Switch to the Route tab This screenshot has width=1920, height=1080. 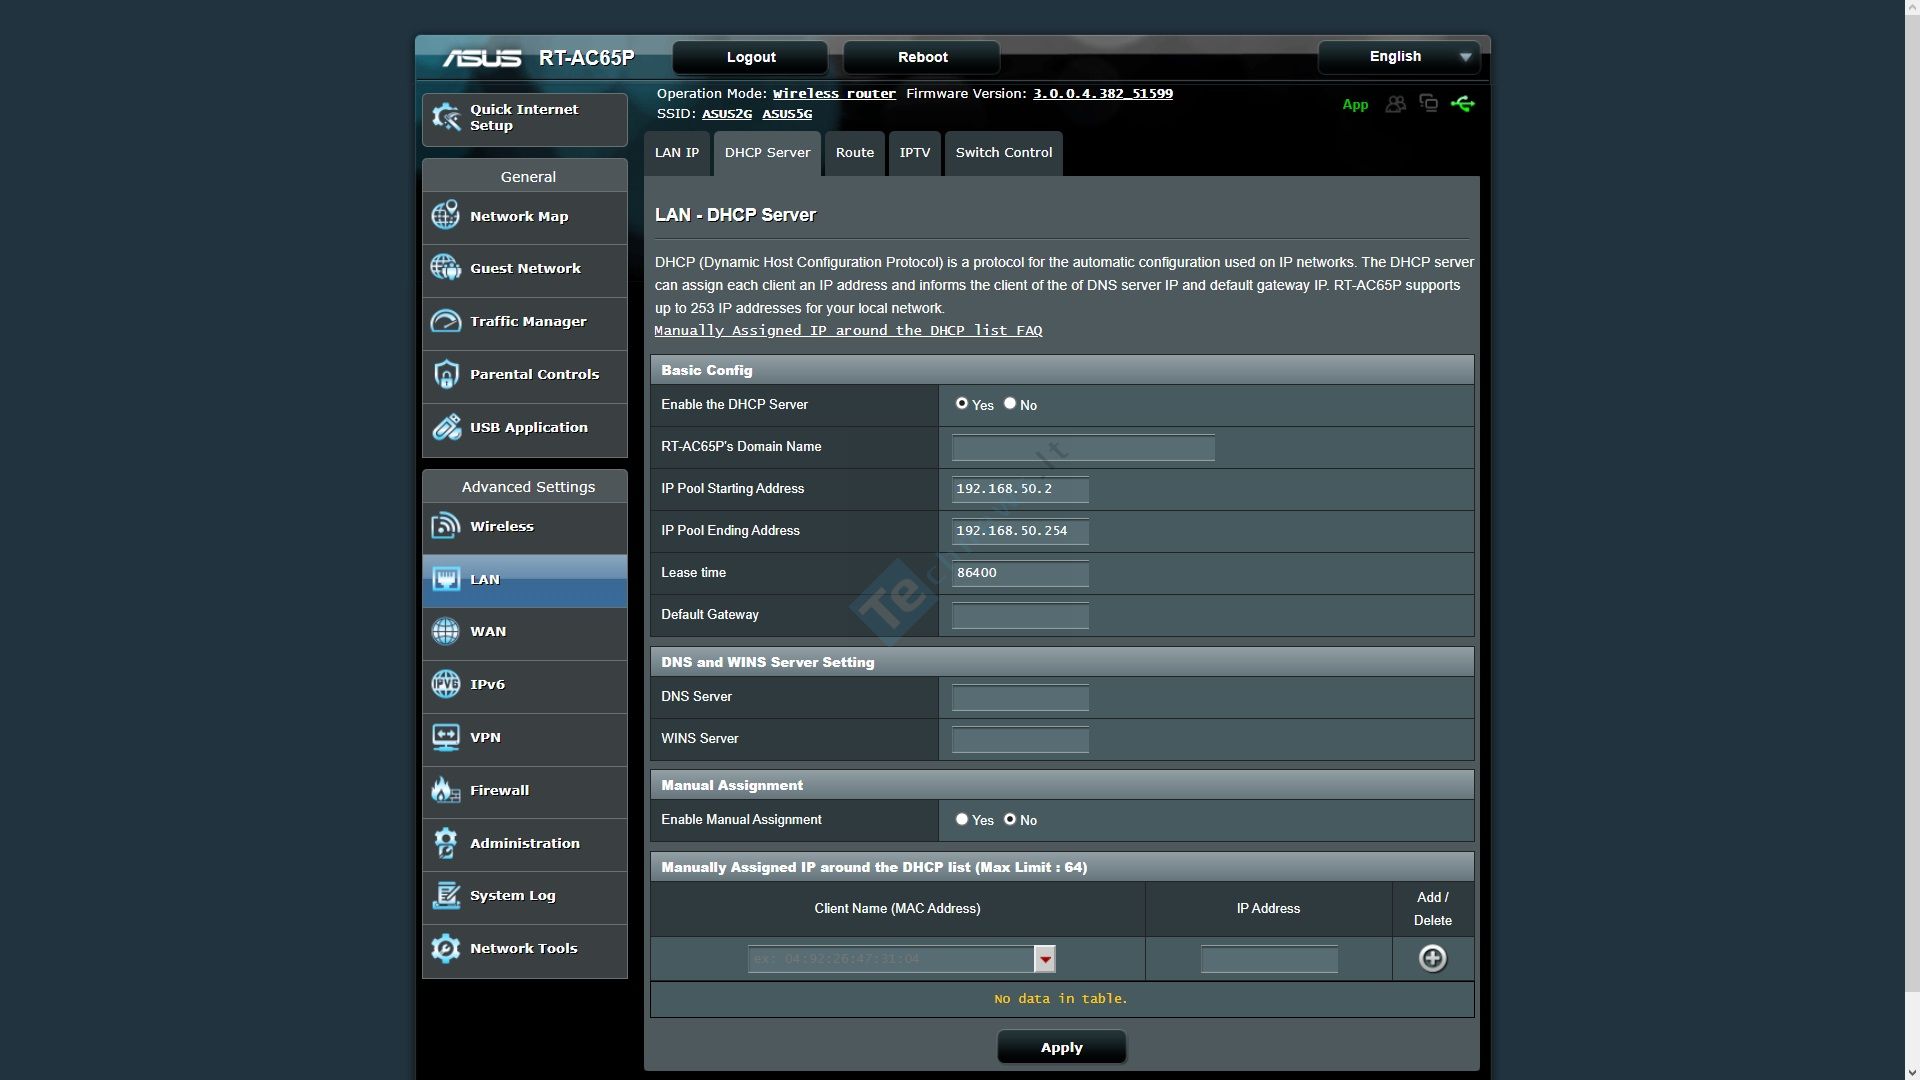855,153
